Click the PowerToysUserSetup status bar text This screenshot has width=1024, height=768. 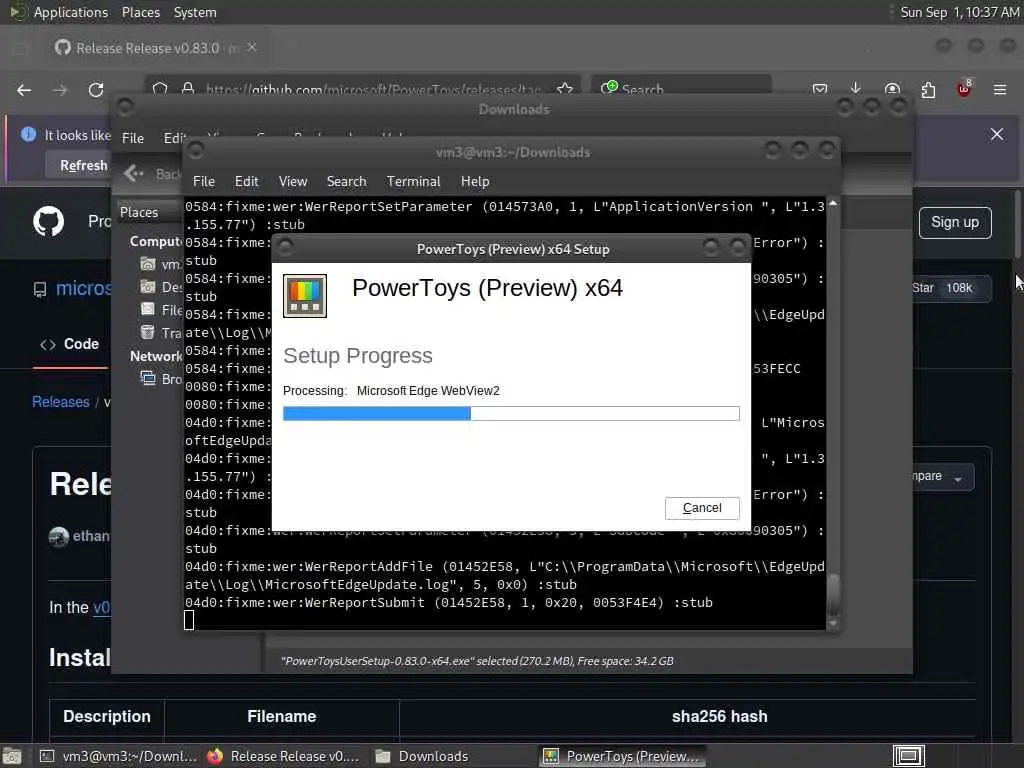(477, 661)
